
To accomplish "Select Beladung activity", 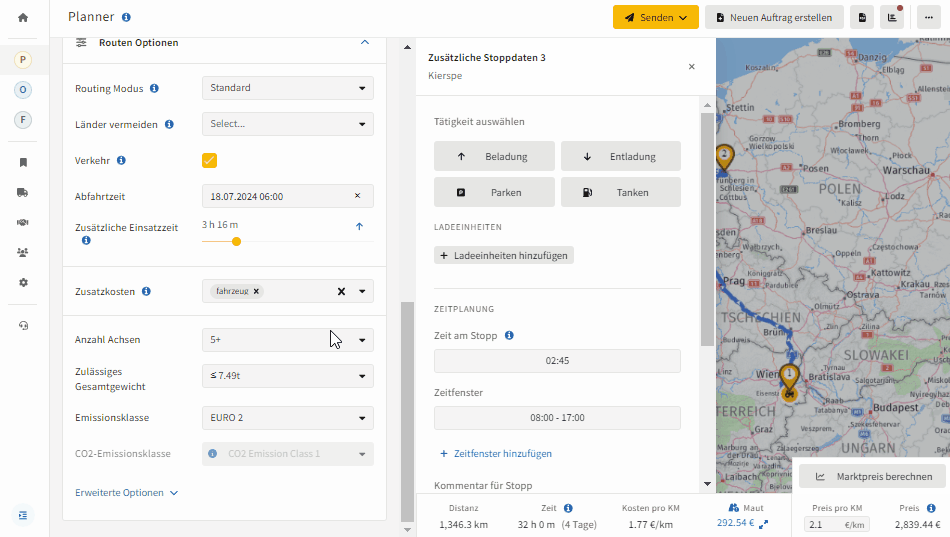I will pyautogui.click(x=494, y=156).
